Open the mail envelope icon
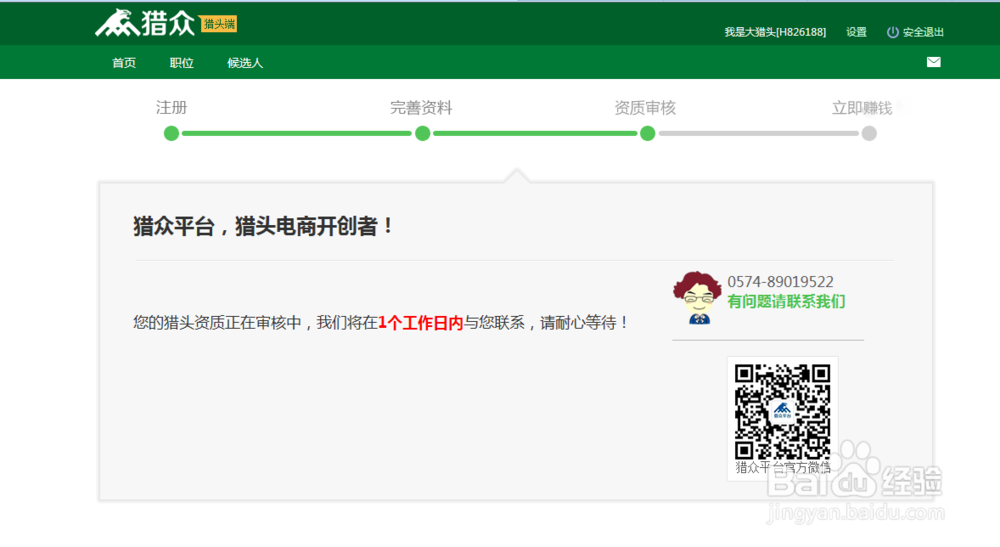The width and height of the screenshot is (1000, 547). point(933,62)
